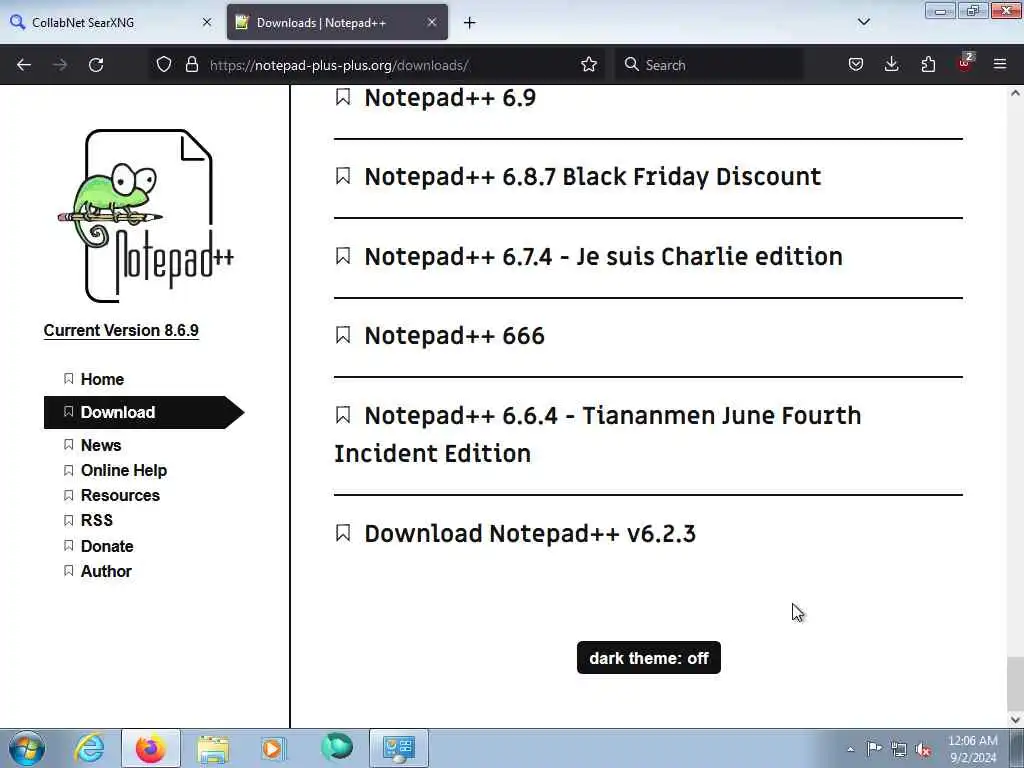Open News in the sidebar
The height and width of the screenshot is (768, 1024).
(x=101, y=445)
